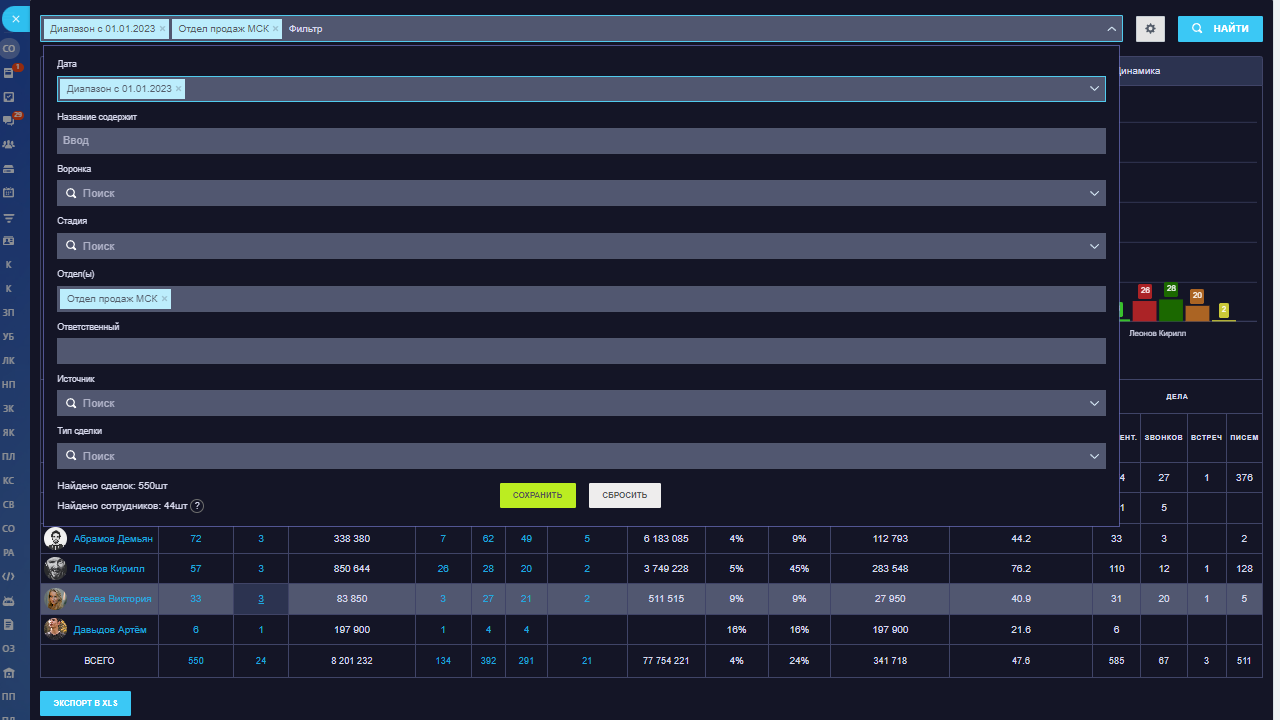
Task: Open the Тип сделки dropdown
Action: click(x=1094, y=456)
